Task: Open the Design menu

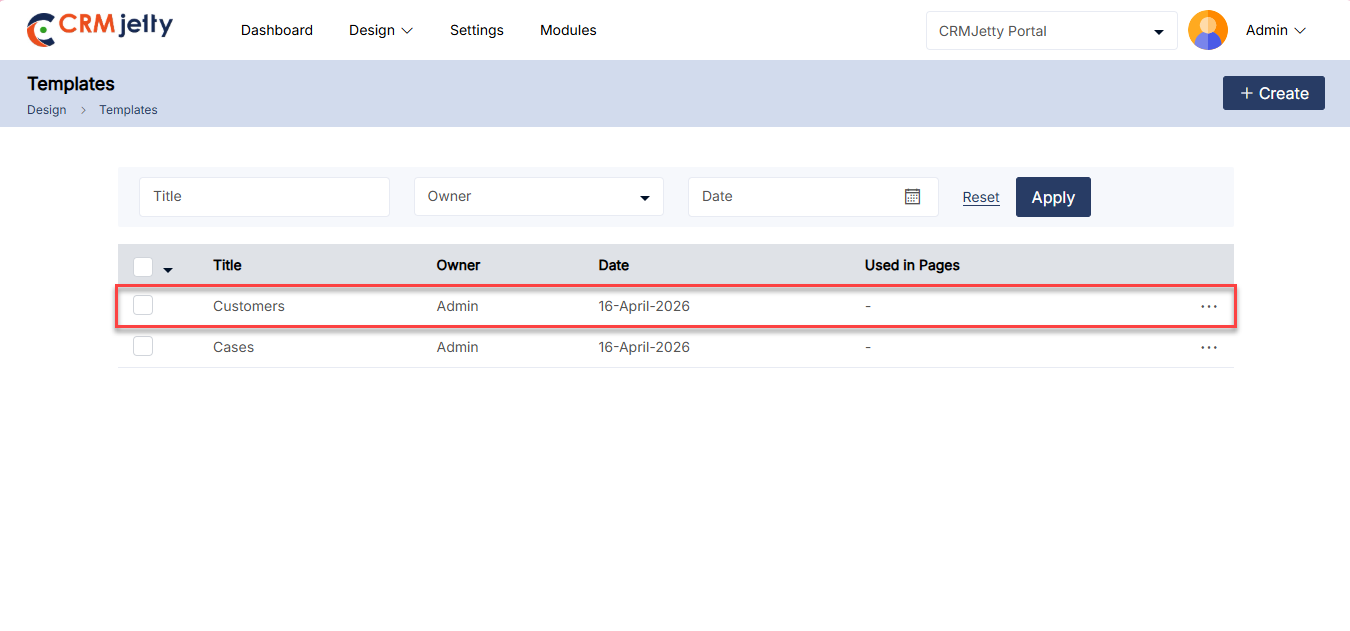Action: pyautogui.click(x=380, y=31)
